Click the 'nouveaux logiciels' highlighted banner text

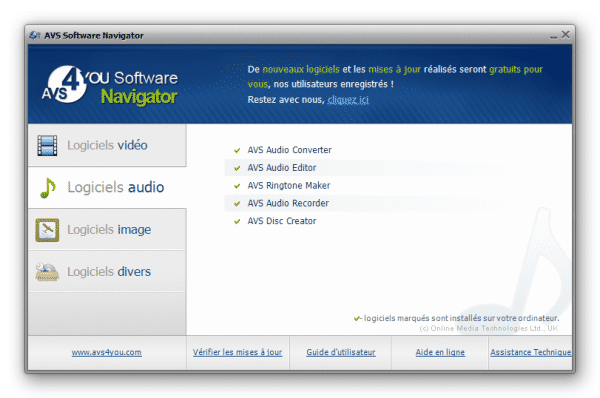point(301,69)
